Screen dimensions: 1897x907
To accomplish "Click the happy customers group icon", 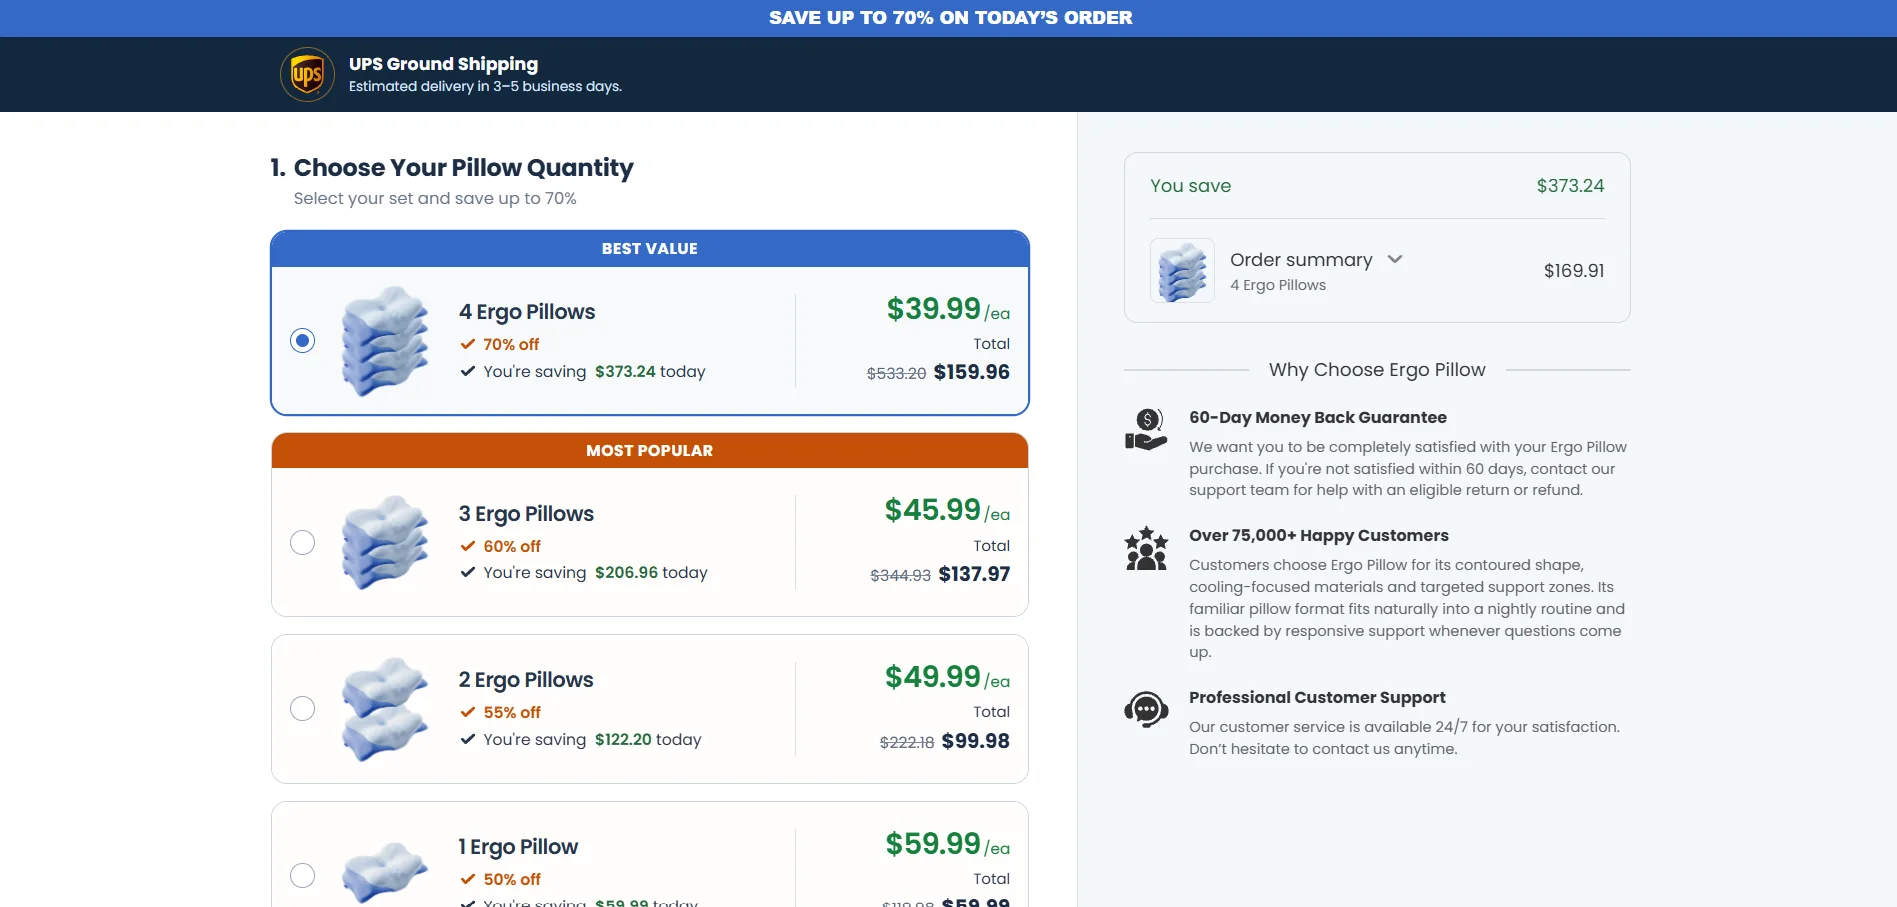I will pos(1146,548).
